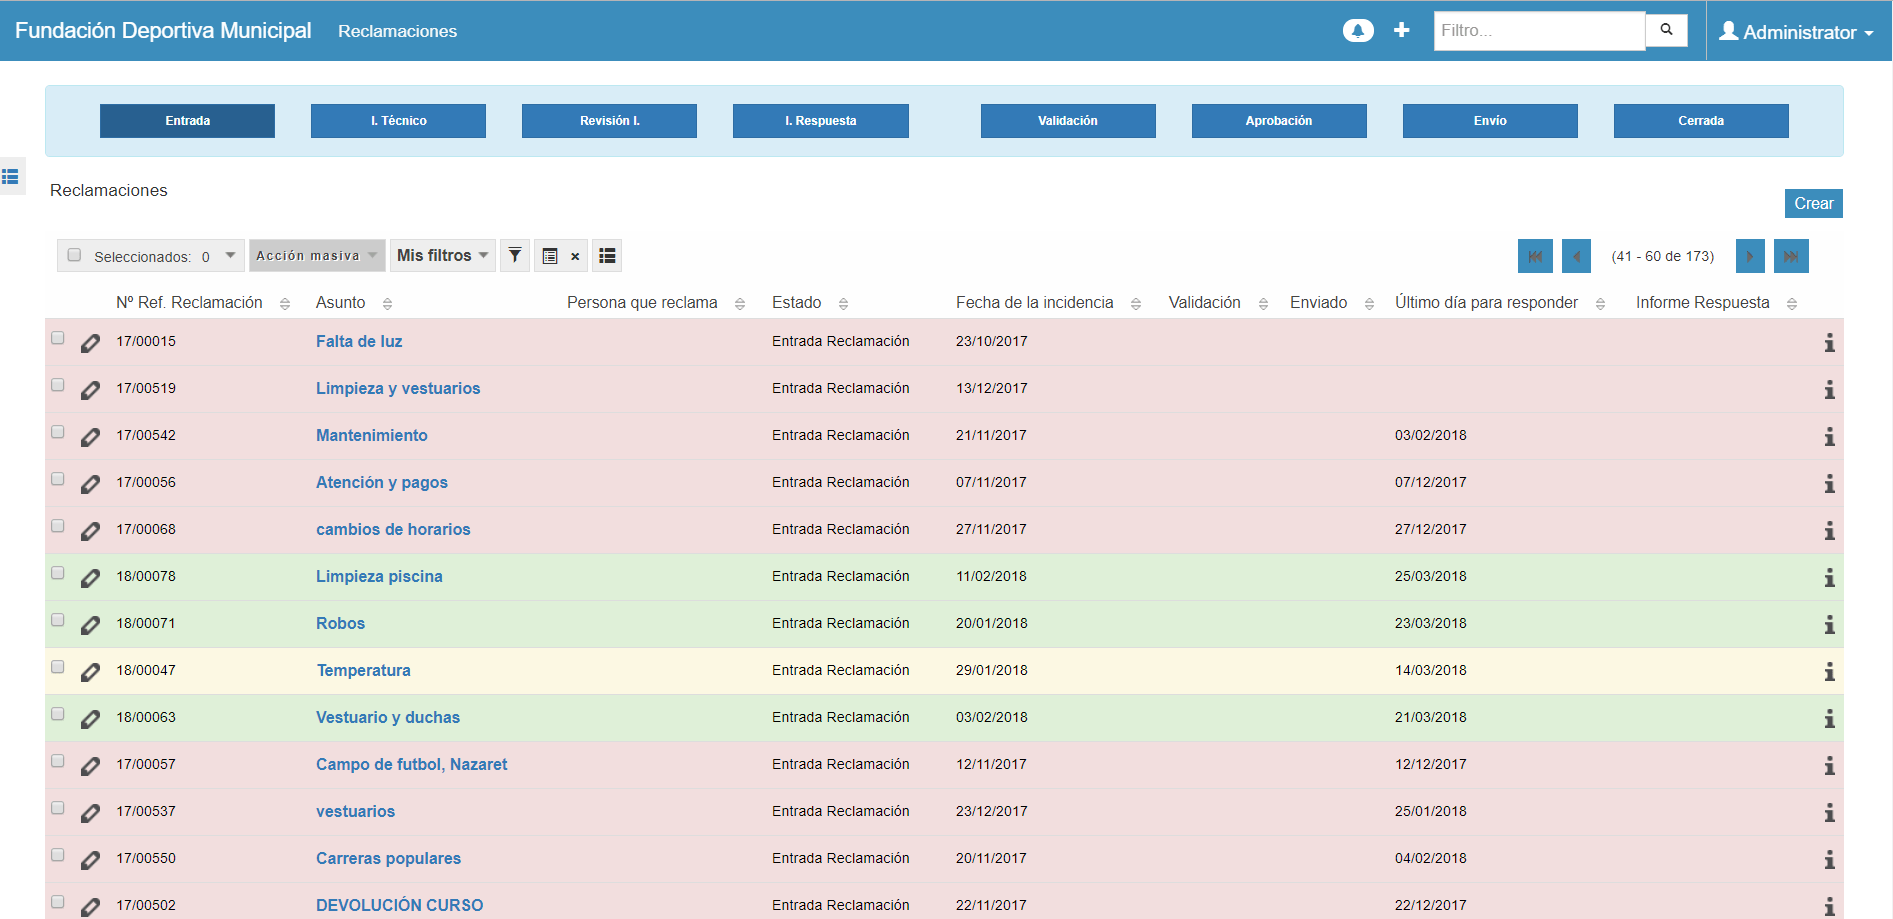Expand the Mis filtros dropdown
Image resolution: width=1893 pixels, height=919 pixels.
click(x=441, y=255)
